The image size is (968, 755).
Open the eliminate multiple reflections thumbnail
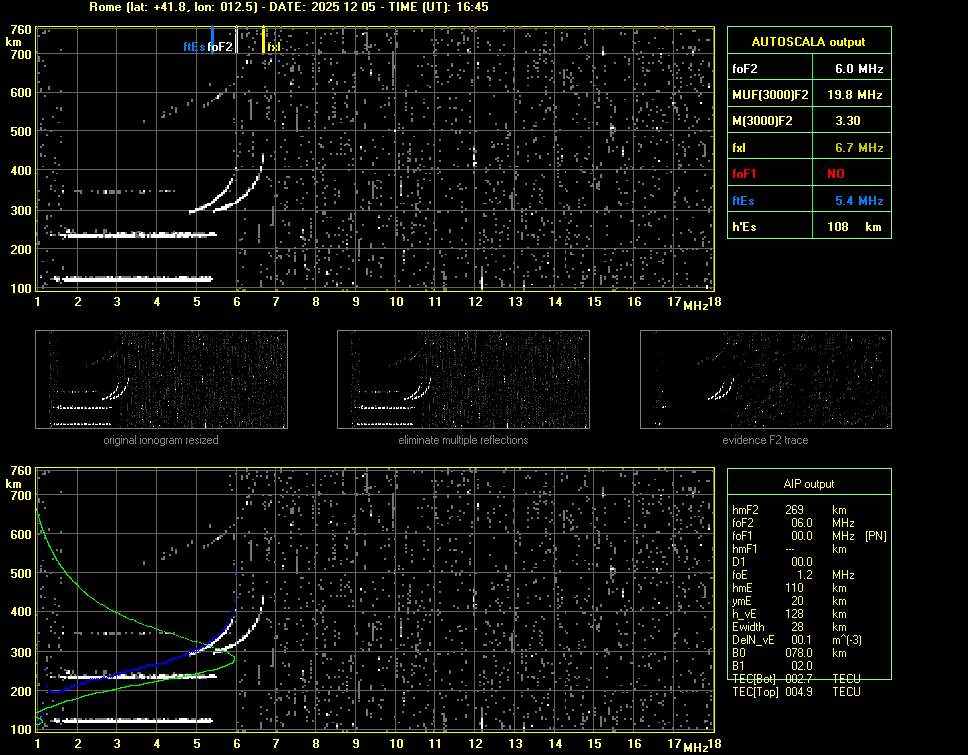463,380
